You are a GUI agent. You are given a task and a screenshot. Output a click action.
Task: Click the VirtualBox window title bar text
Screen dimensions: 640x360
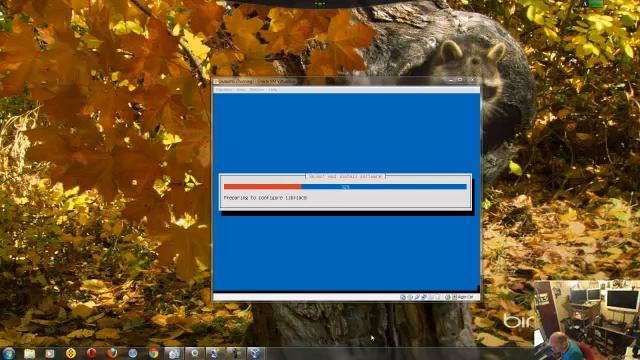pyautogui.click(x=258, y=82)
